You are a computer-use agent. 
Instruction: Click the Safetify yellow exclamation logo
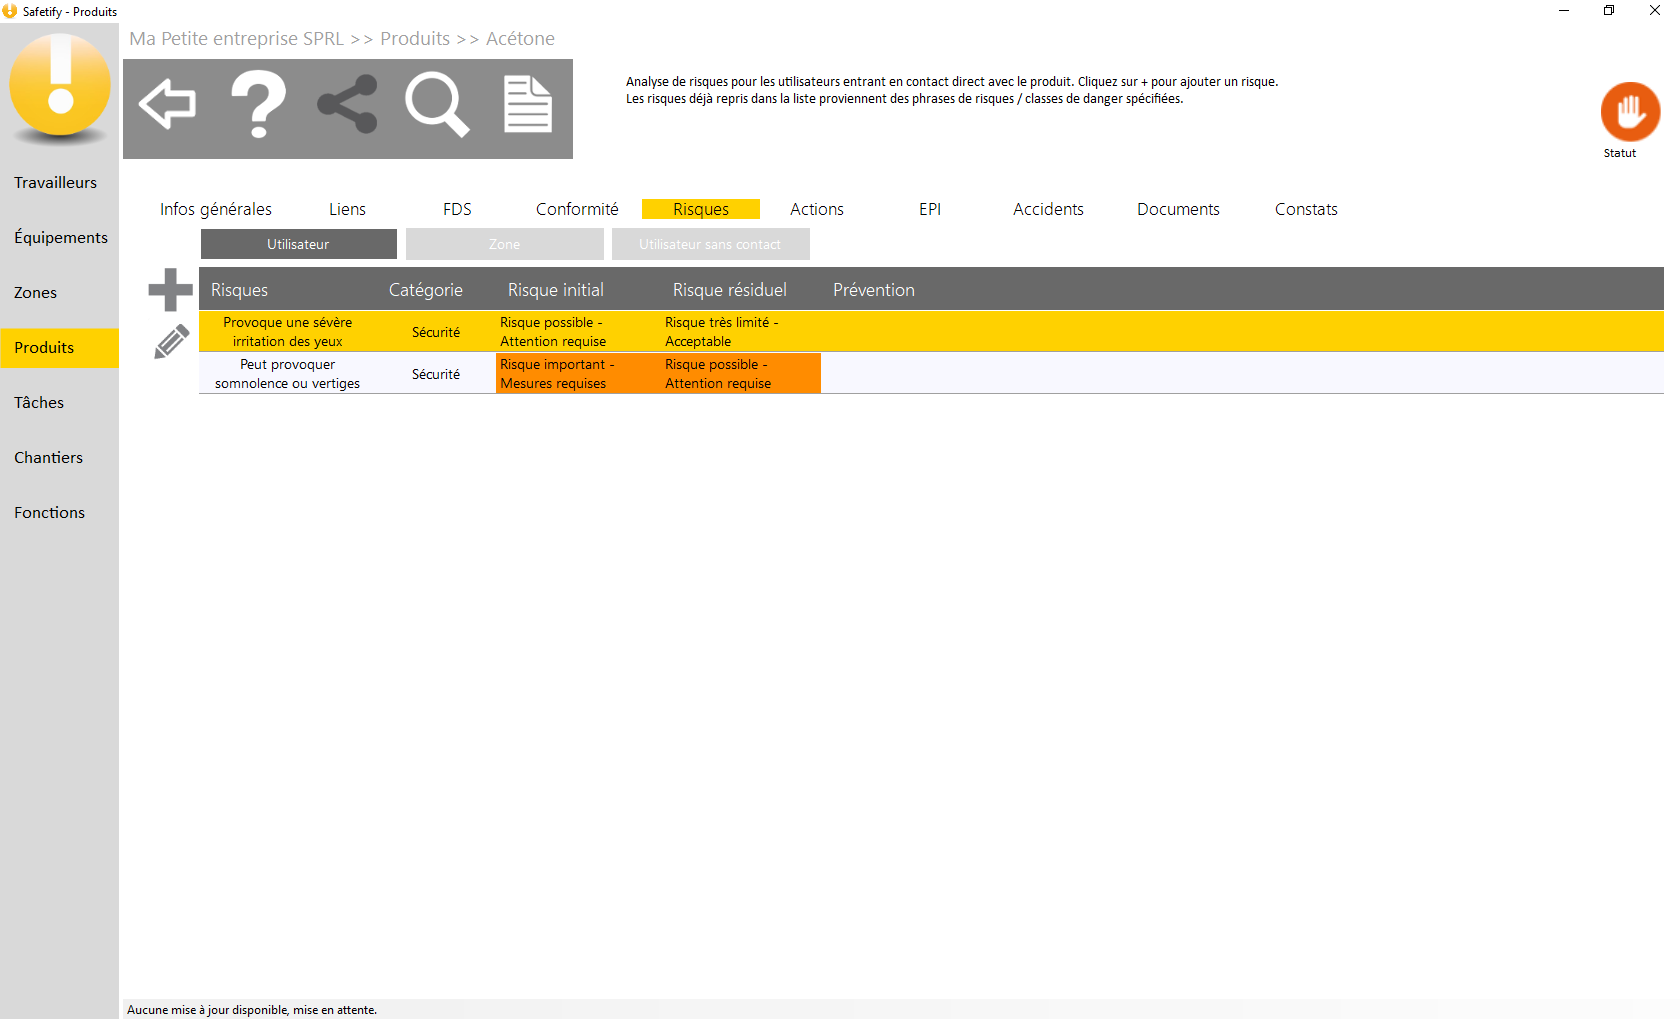point(60,87)
